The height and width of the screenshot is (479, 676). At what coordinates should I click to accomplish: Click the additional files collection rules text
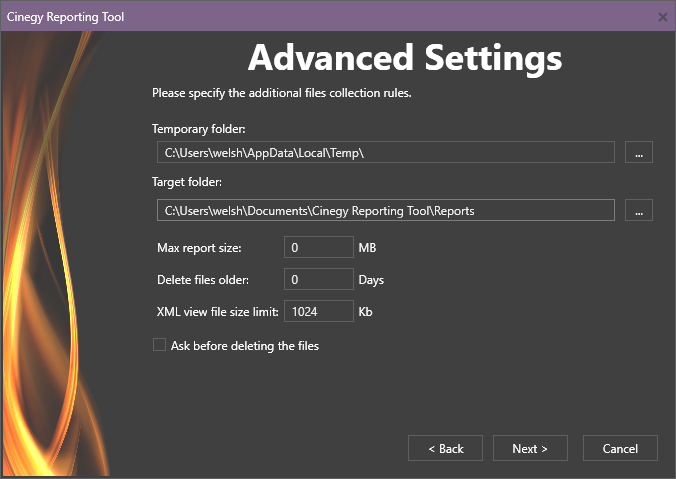tap(282, 93)
